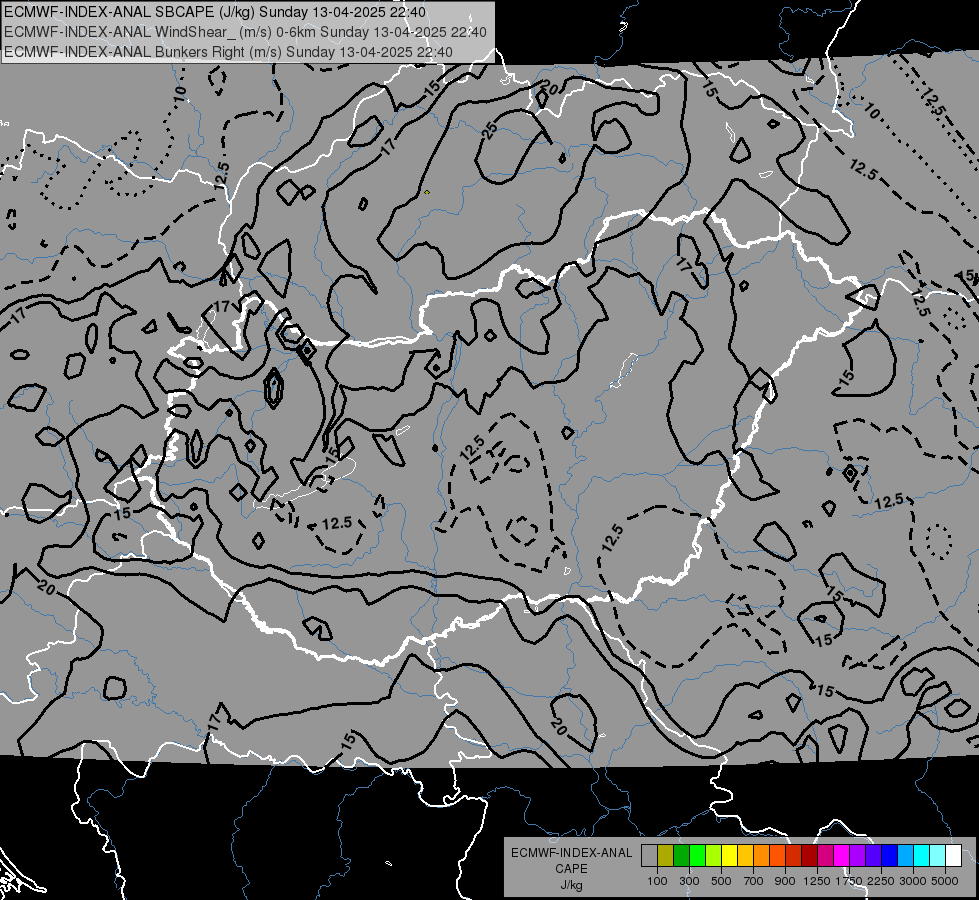Select the olive swatch in CAPE legend
The image size is (979, 900).
point(666,855)
